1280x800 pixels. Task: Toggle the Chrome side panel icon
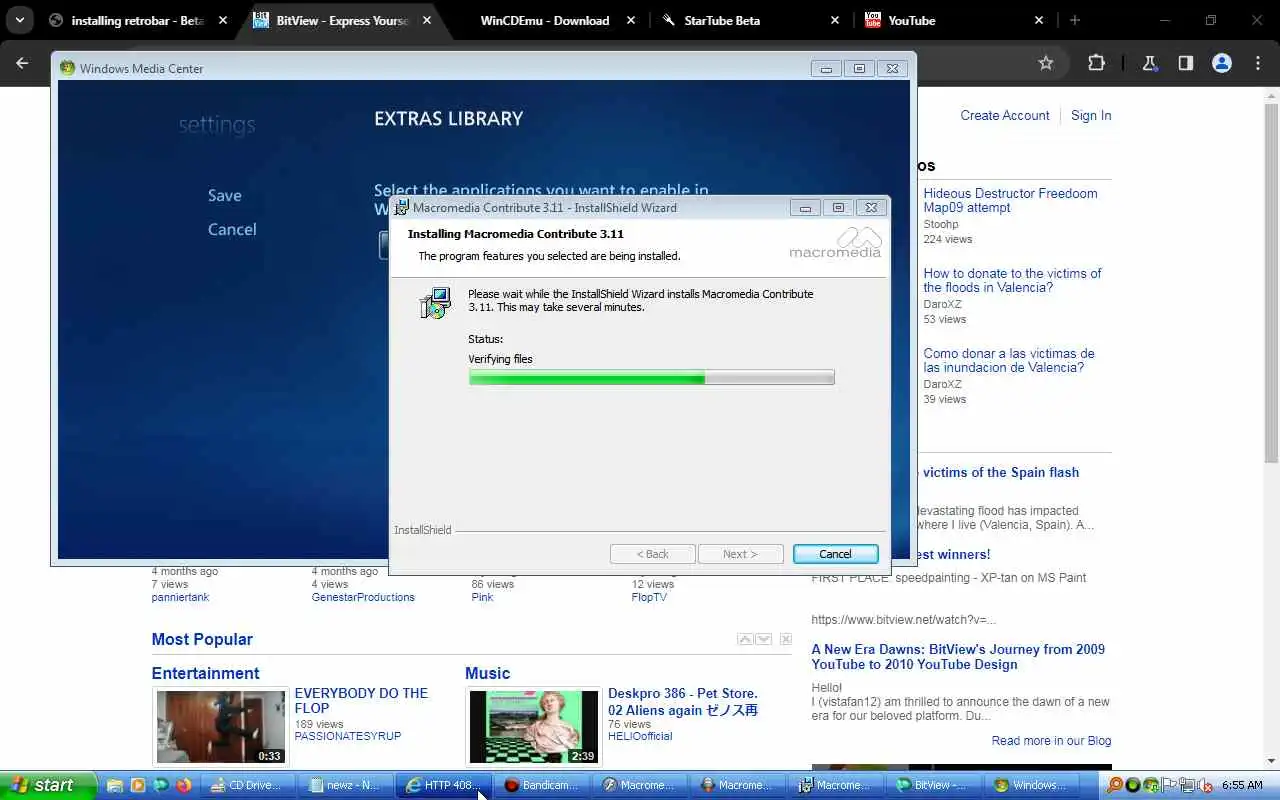1186,63
